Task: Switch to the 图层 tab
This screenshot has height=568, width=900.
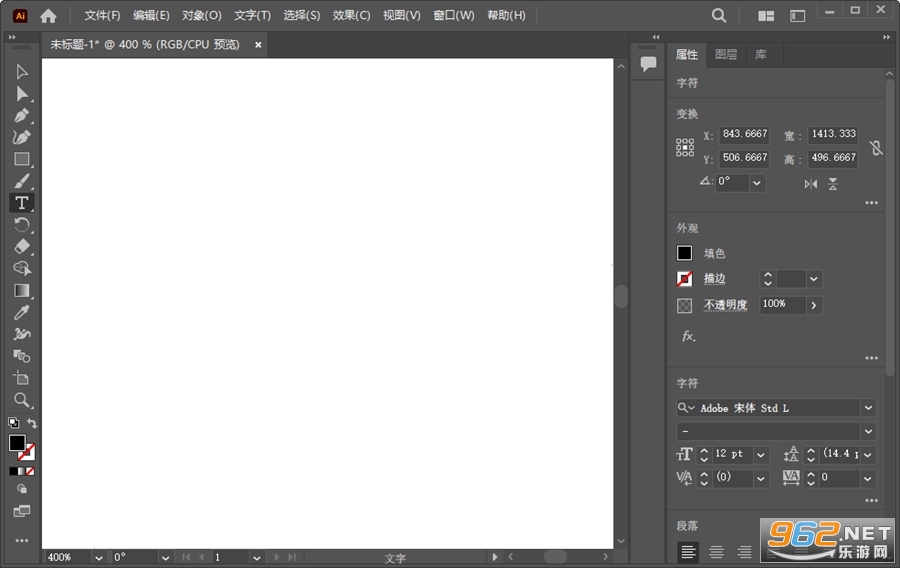Action: click(x=726, y=55)
